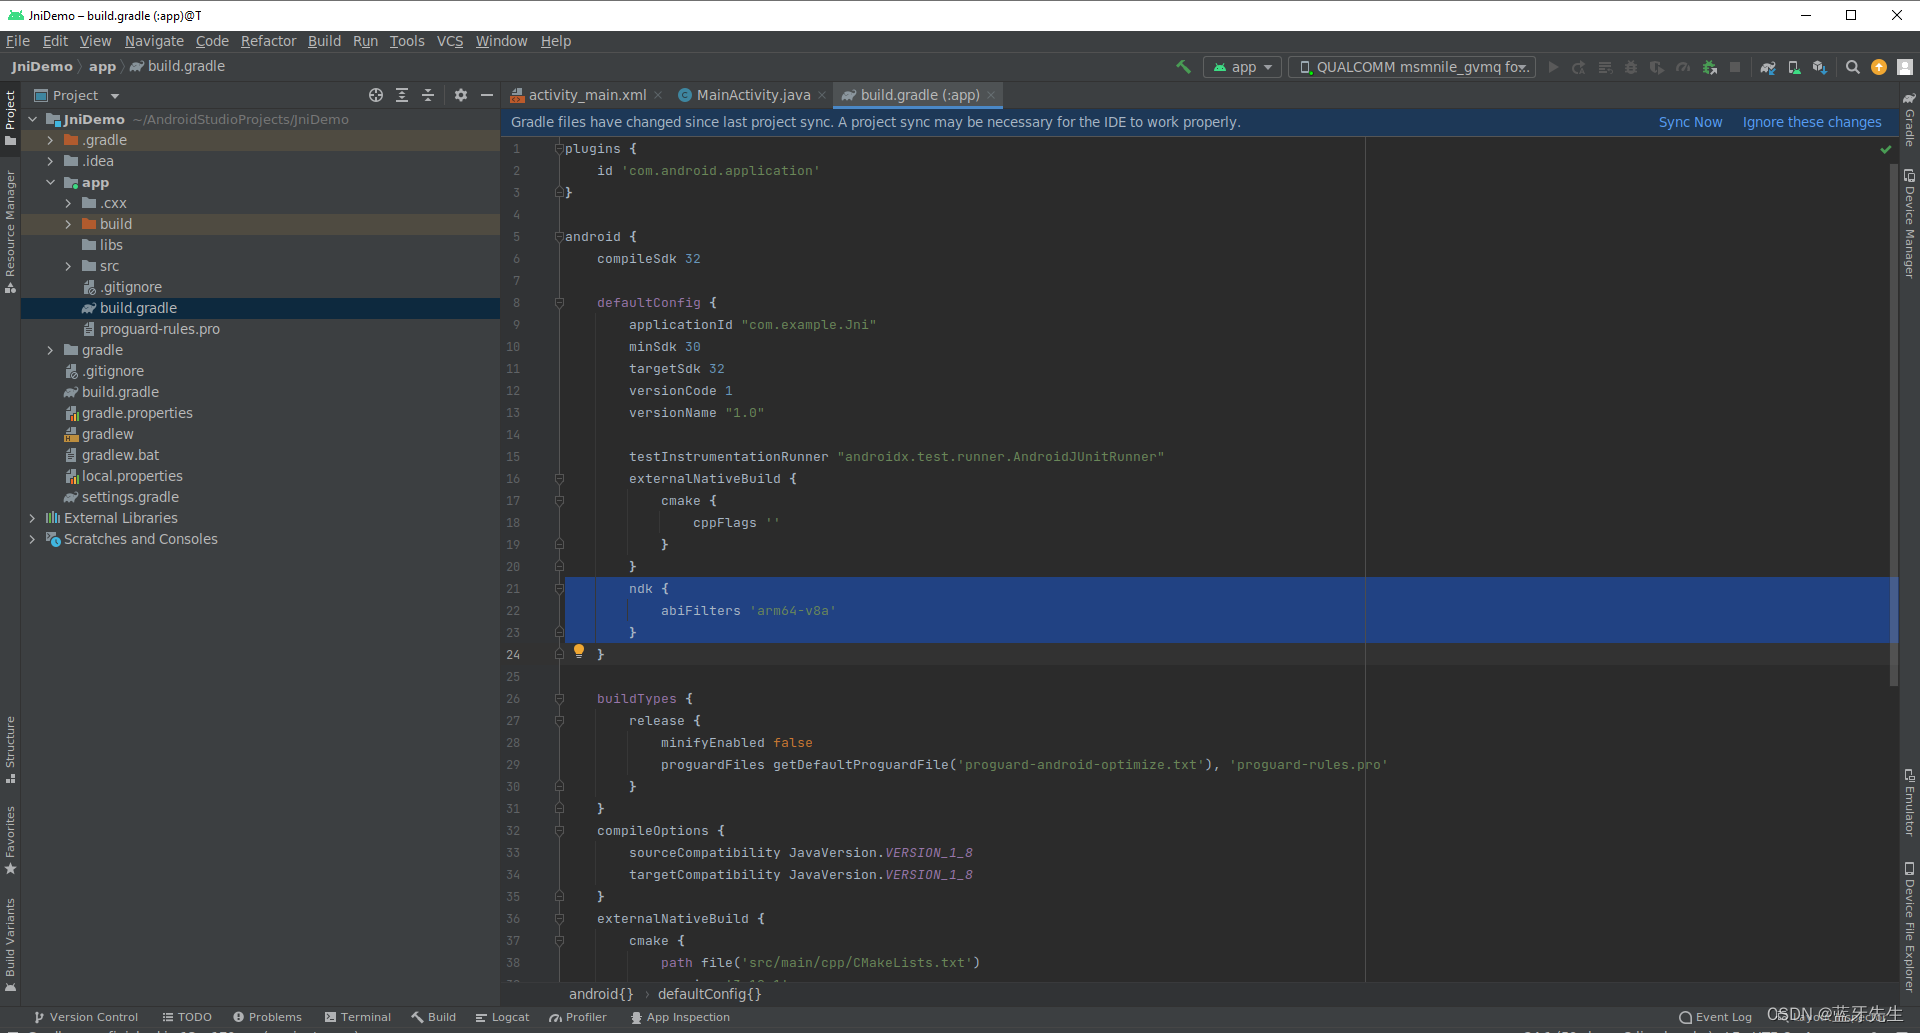Open the app run configuration dropdown
The width and height of the screenshot is (1920, 1033).
[1242, 67]
